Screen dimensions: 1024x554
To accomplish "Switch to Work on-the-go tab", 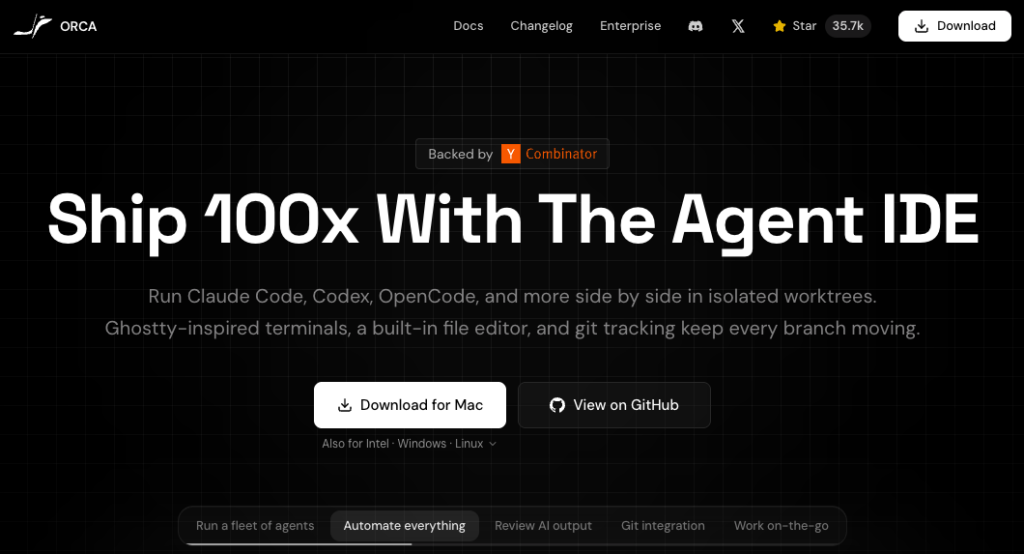I will click(x=781, y=525).
